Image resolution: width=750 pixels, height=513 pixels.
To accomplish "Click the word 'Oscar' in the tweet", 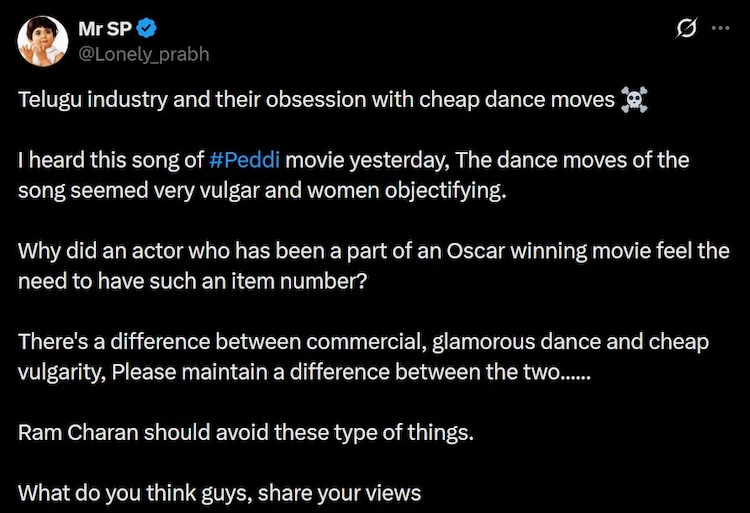I will click(475, 251).
